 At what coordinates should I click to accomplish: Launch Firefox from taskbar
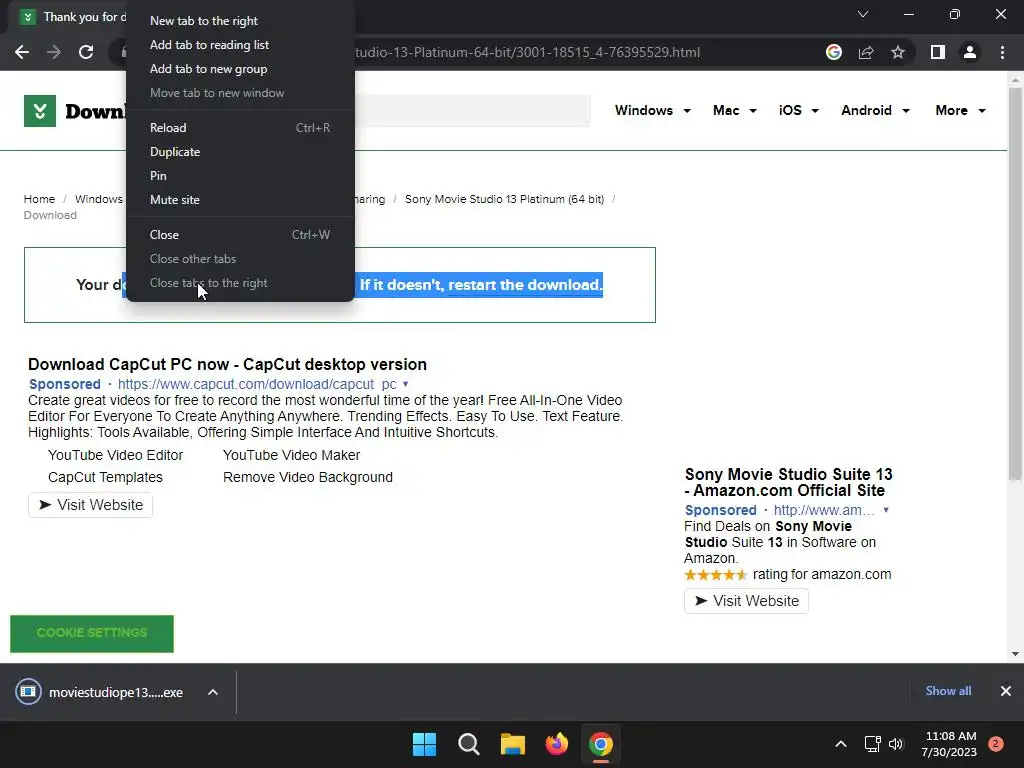point(556,744)
